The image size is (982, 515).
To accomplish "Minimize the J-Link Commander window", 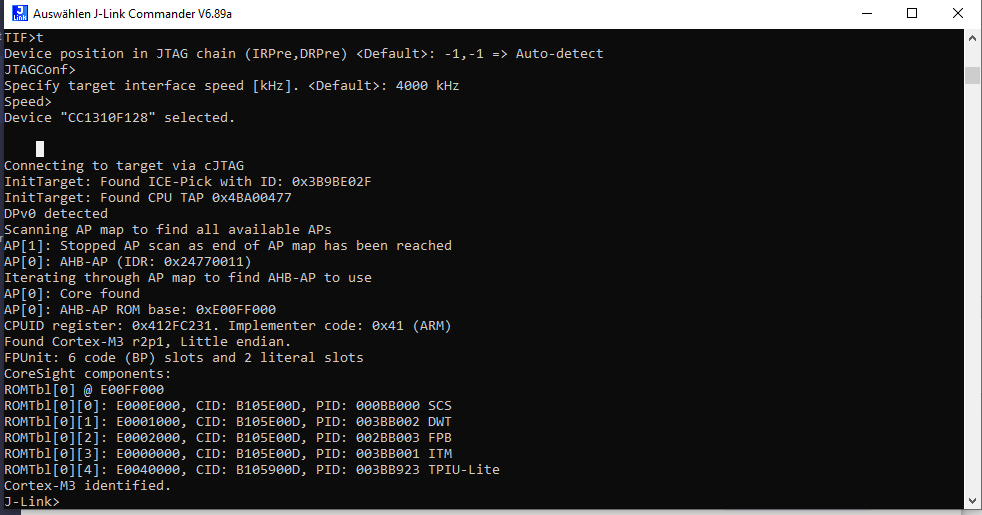I will click(866, 14).
